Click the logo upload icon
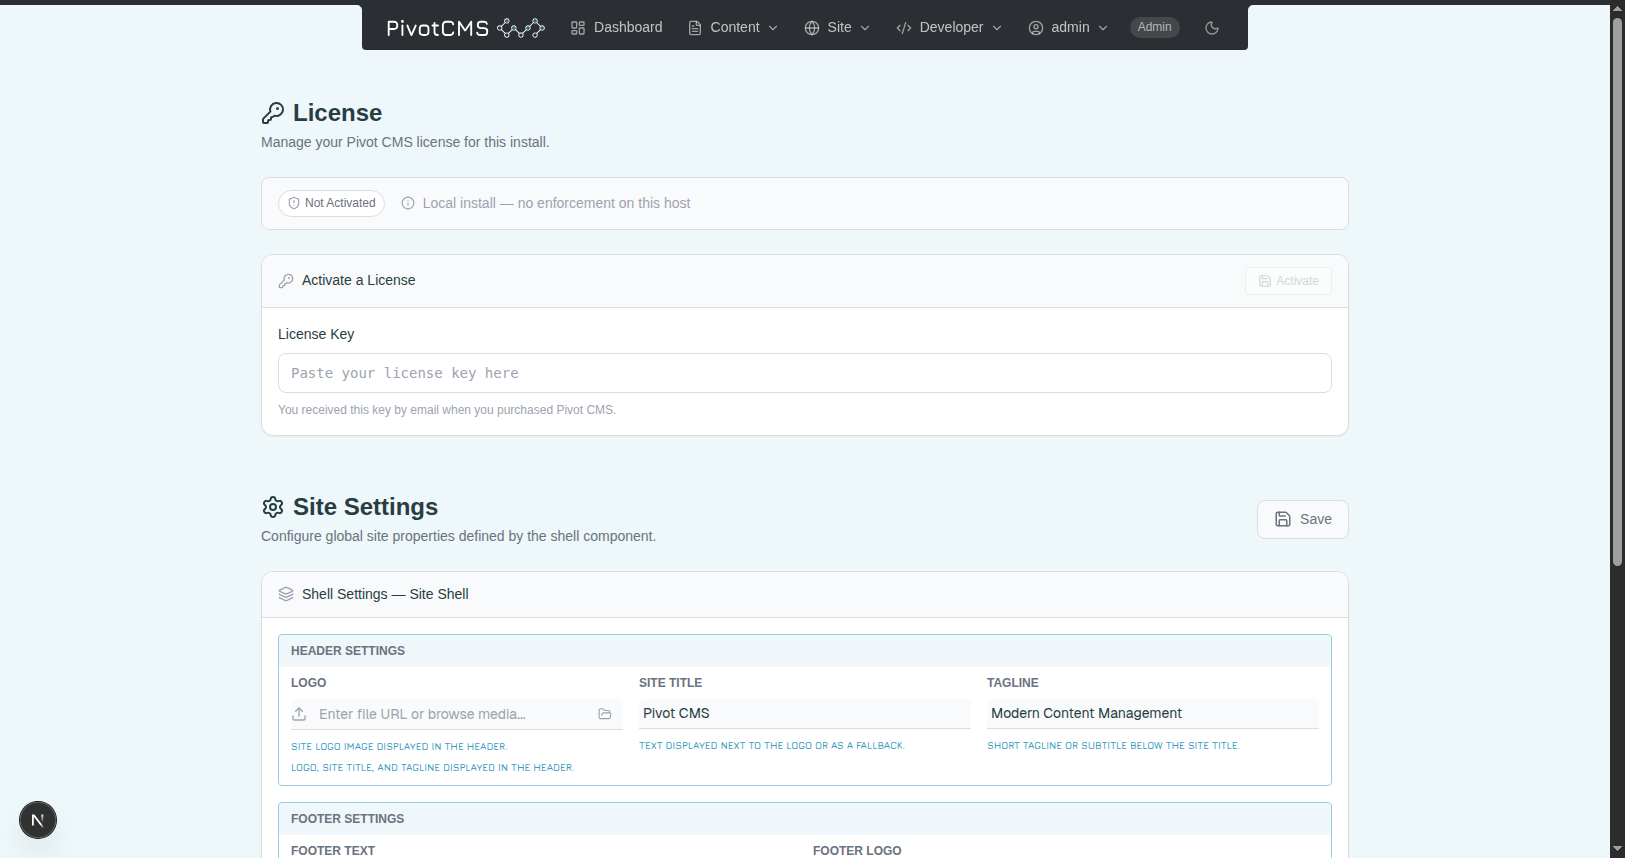Screen dimensions: 1625x858 coord(299,714)
